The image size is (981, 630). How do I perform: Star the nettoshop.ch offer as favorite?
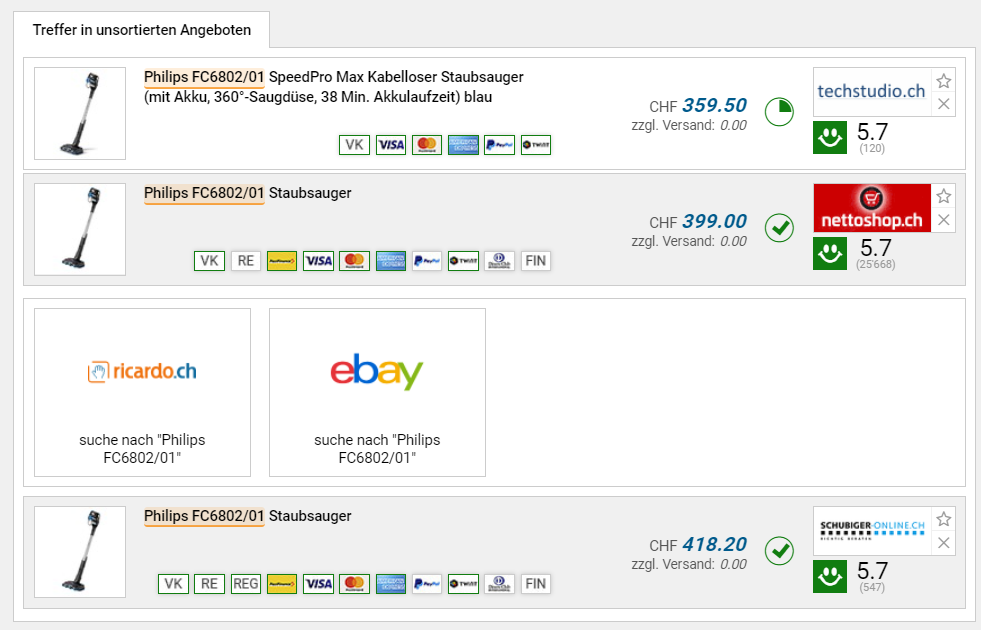point(944,197)
